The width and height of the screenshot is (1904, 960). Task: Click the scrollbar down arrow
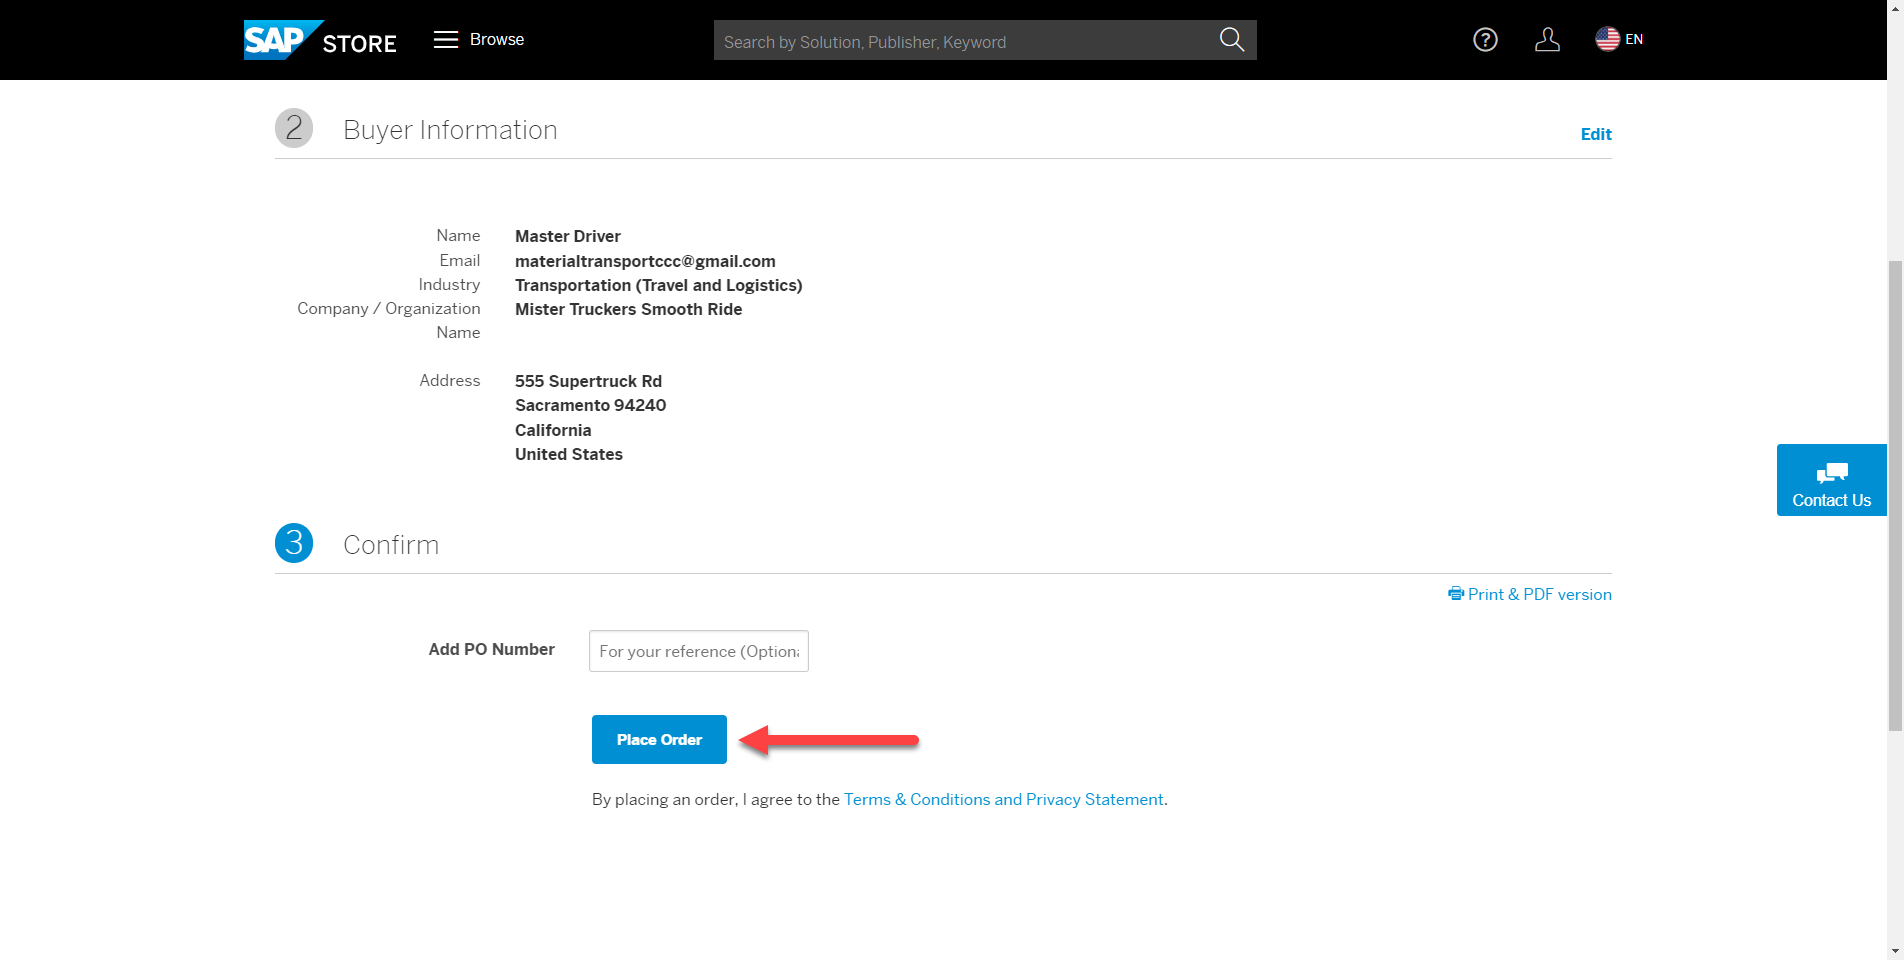(1895, 950)
